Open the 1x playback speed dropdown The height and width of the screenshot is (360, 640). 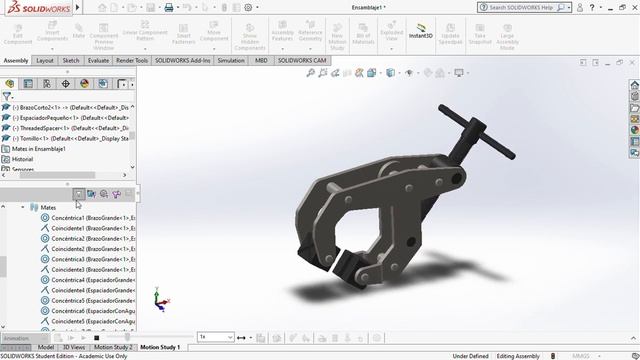point(216,337)
